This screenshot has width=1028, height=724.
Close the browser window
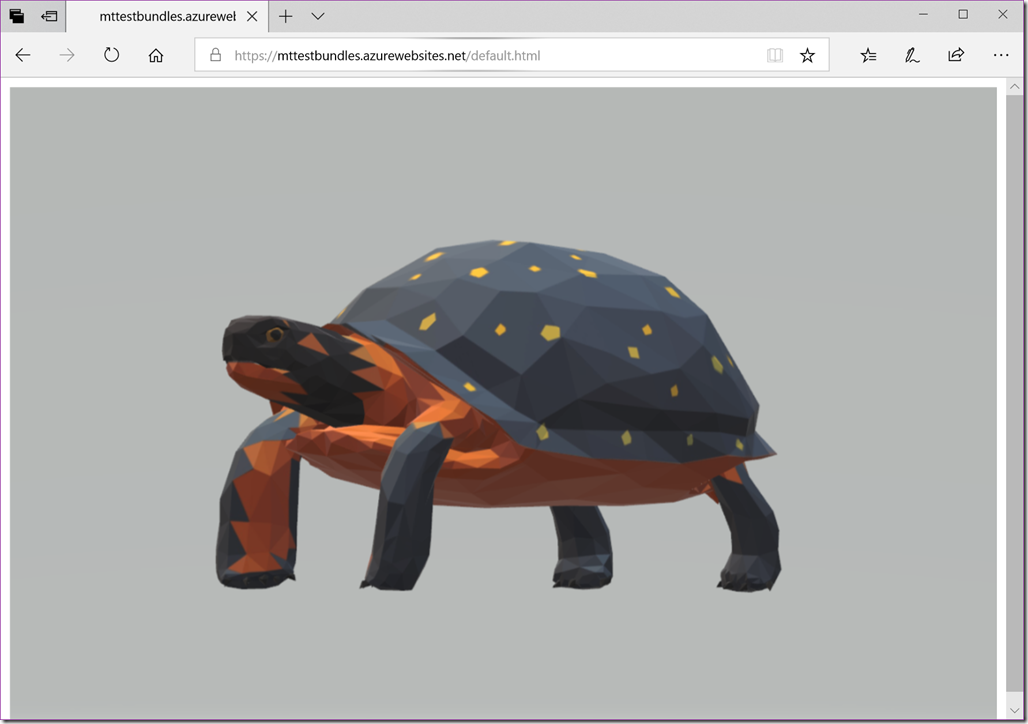click(1003, 14)
